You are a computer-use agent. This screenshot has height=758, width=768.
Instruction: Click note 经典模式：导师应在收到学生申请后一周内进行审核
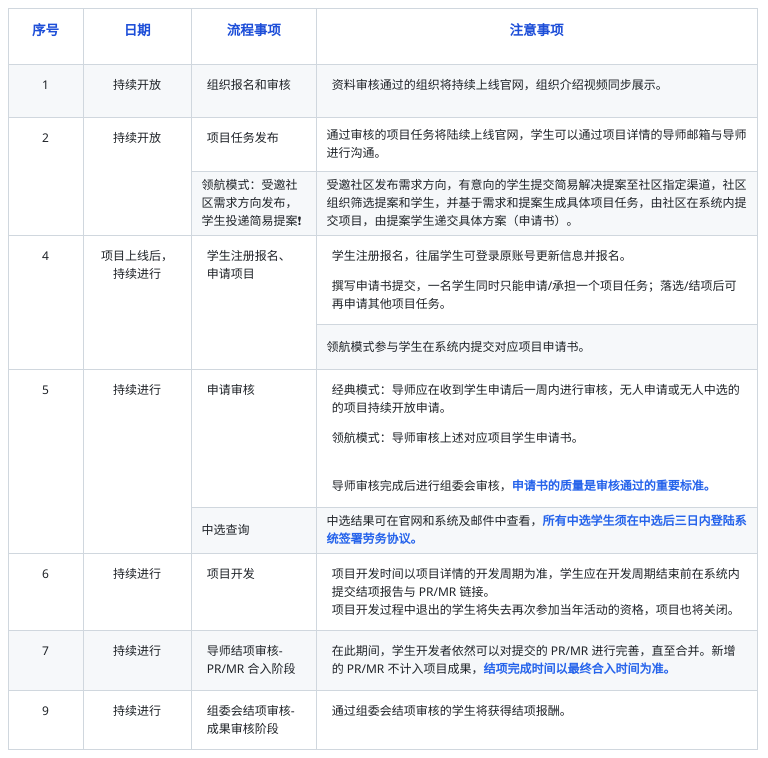click(535, 399)
